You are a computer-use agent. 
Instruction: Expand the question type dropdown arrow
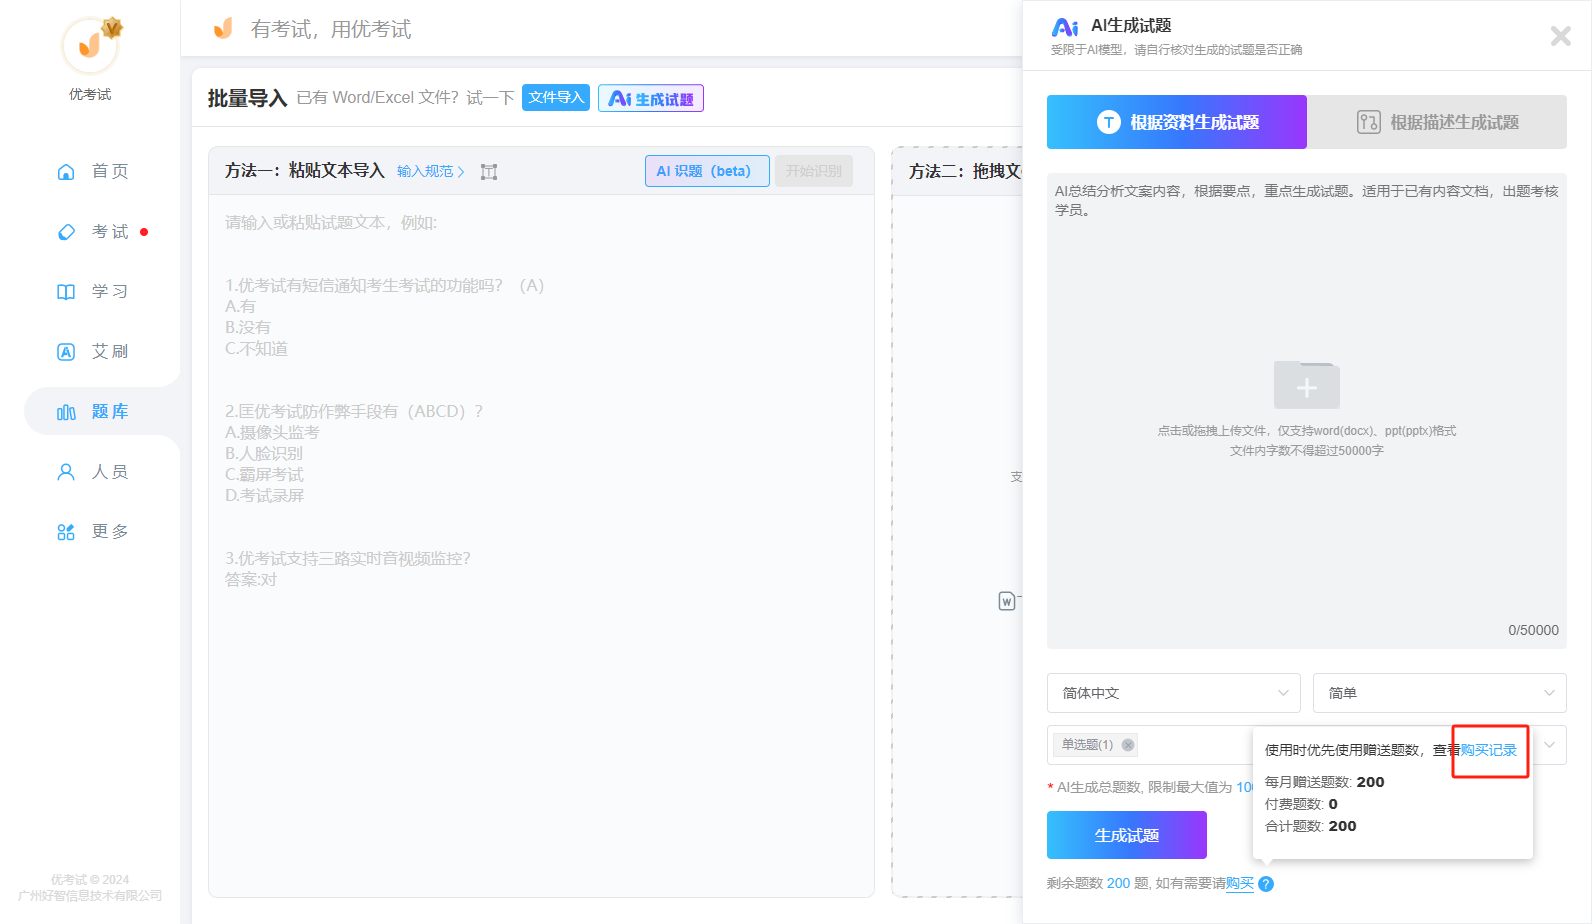tap(1549, 745)
